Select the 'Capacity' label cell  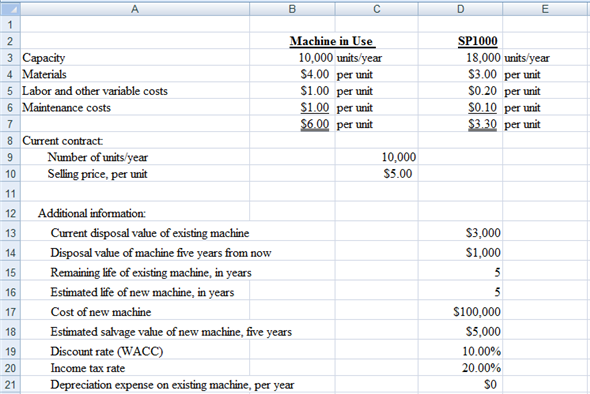coord(44,58)
